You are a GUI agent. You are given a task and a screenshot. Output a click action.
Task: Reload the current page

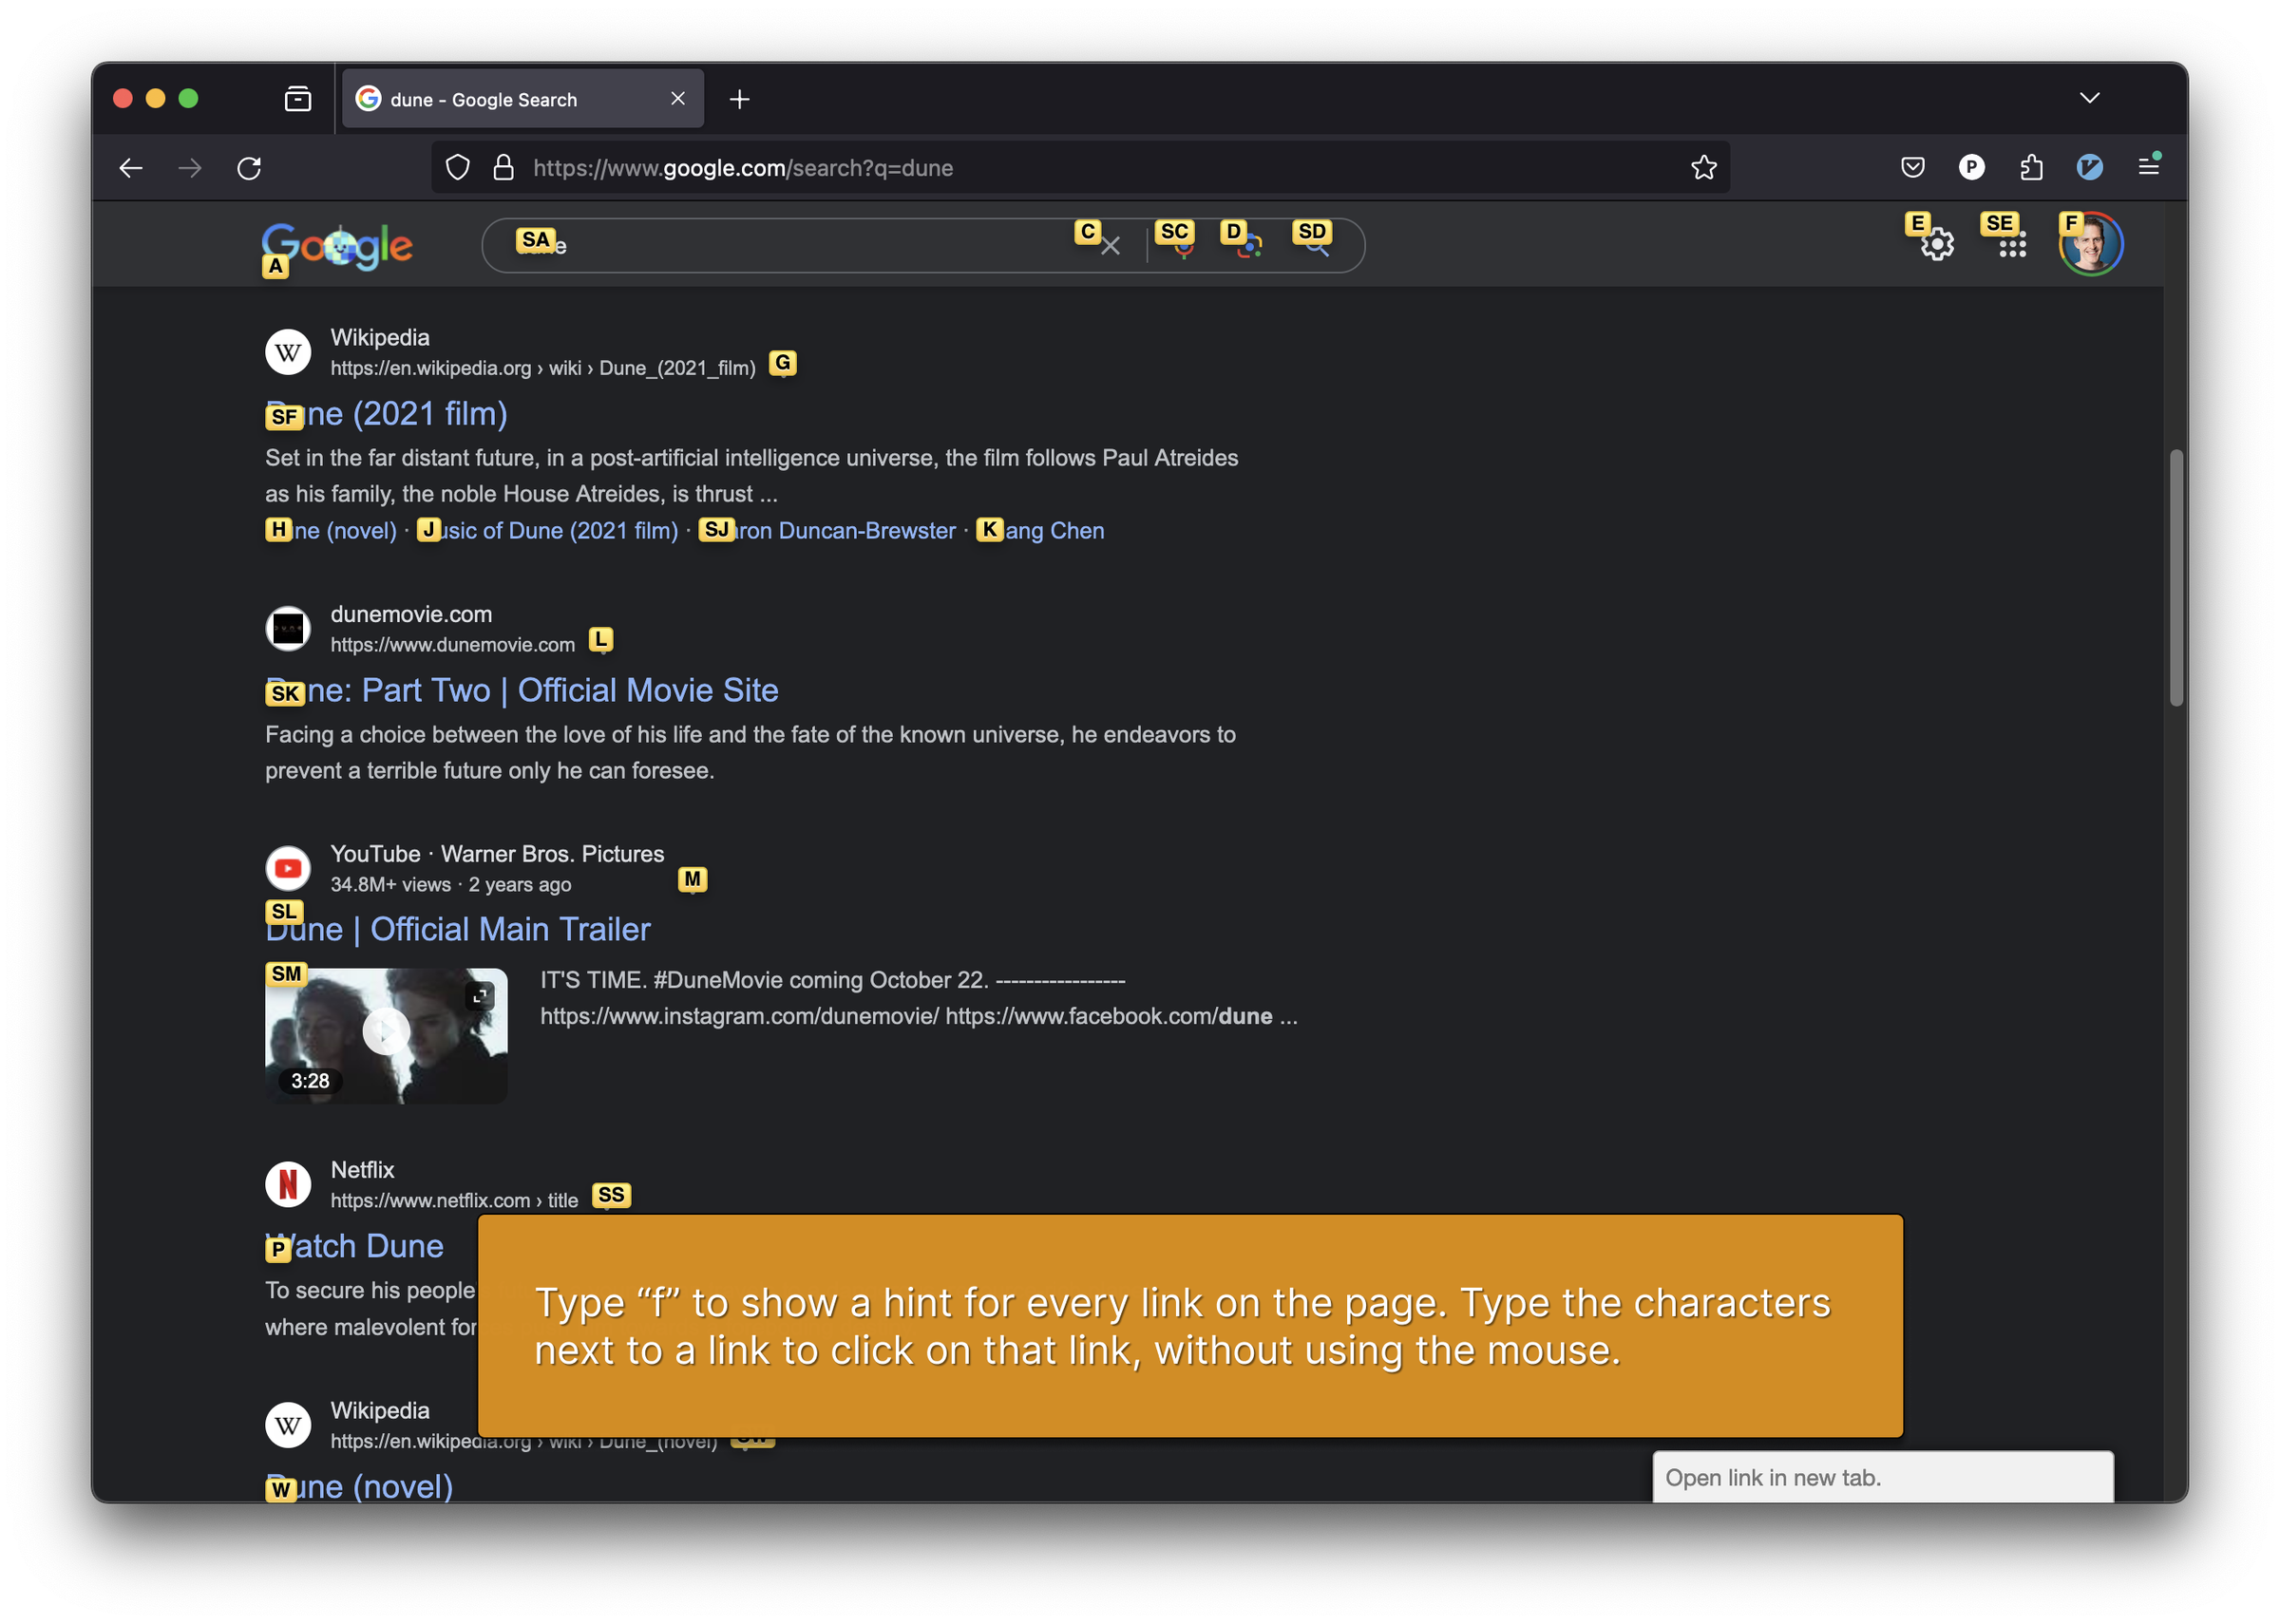249,168
